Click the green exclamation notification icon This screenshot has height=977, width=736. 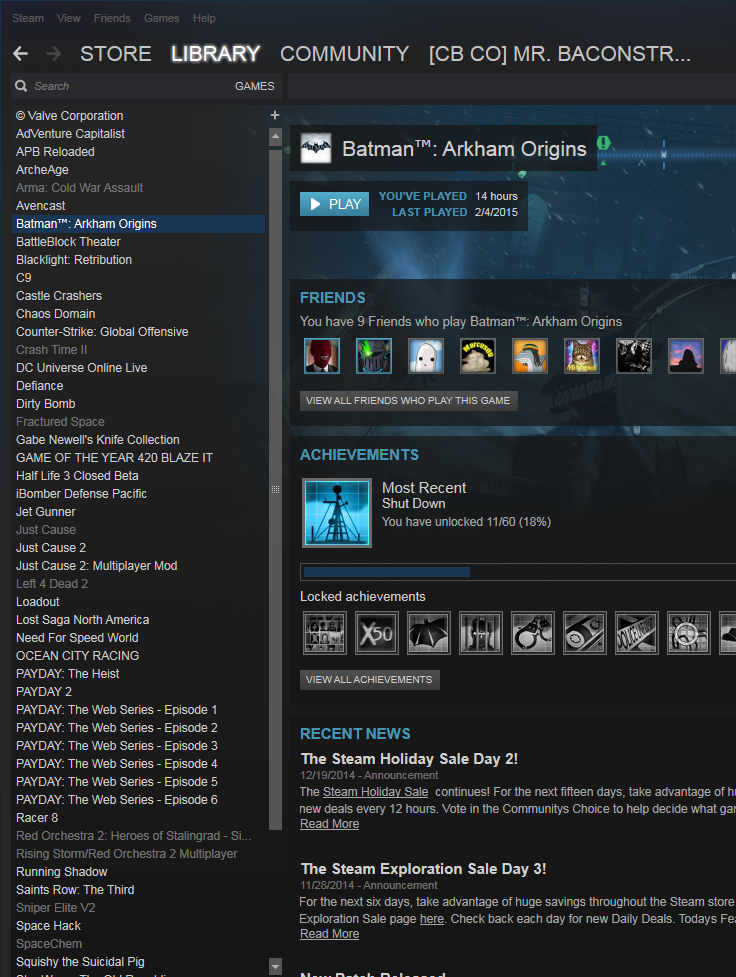click(603, 143)
